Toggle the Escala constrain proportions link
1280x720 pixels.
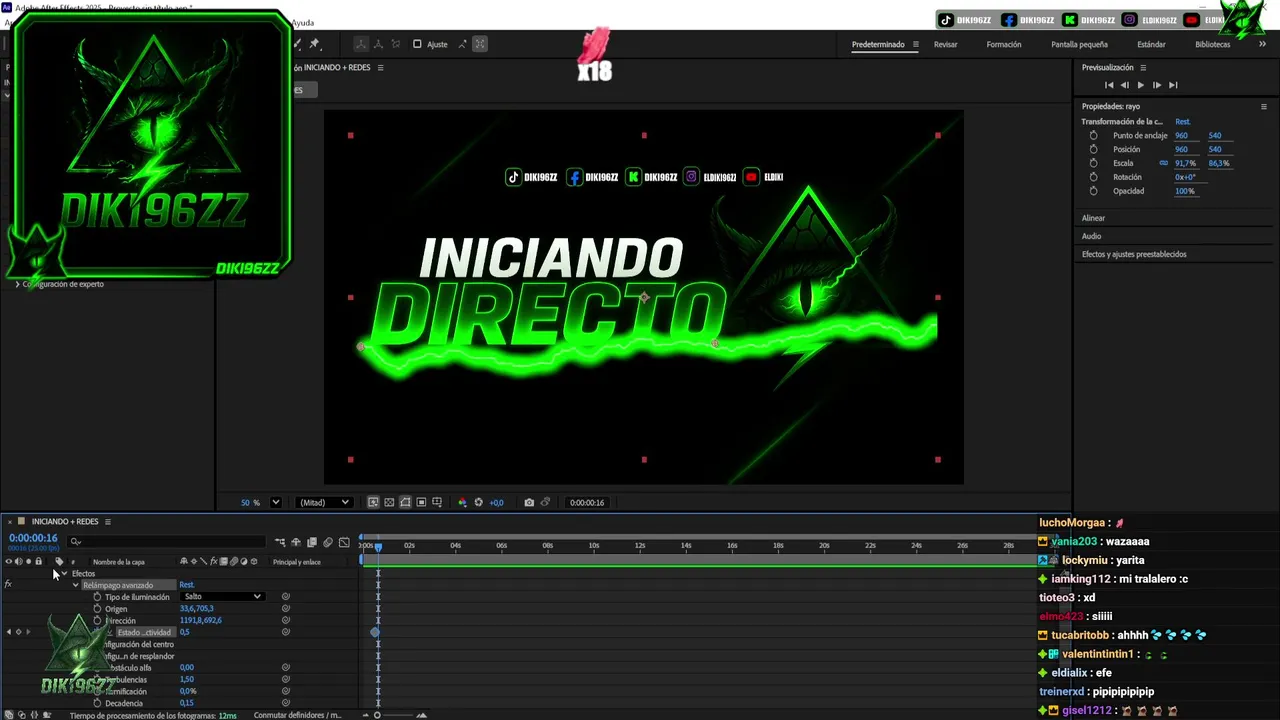pos(1163,163)
